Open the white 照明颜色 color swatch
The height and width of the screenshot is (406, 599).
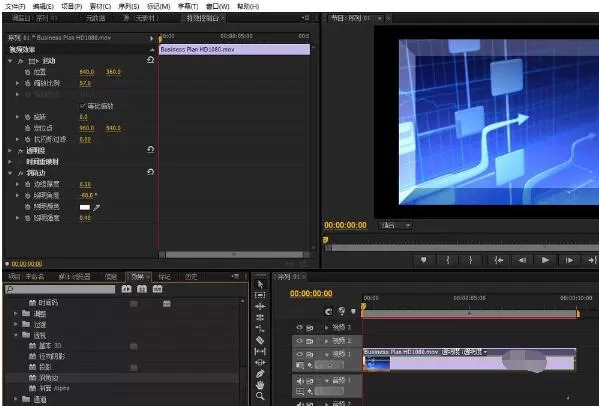[x=85, y=207]
